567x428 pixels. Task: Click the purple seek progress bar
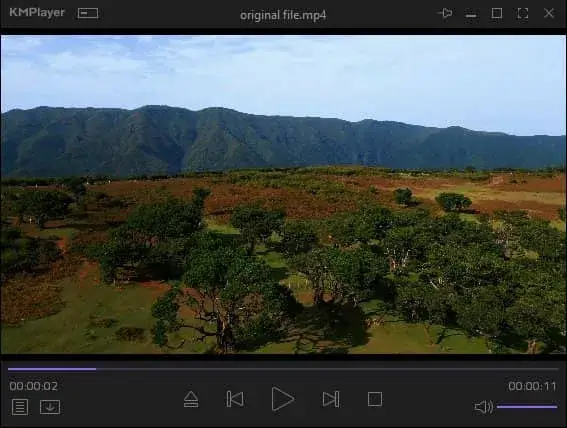(x=283, y=369)
